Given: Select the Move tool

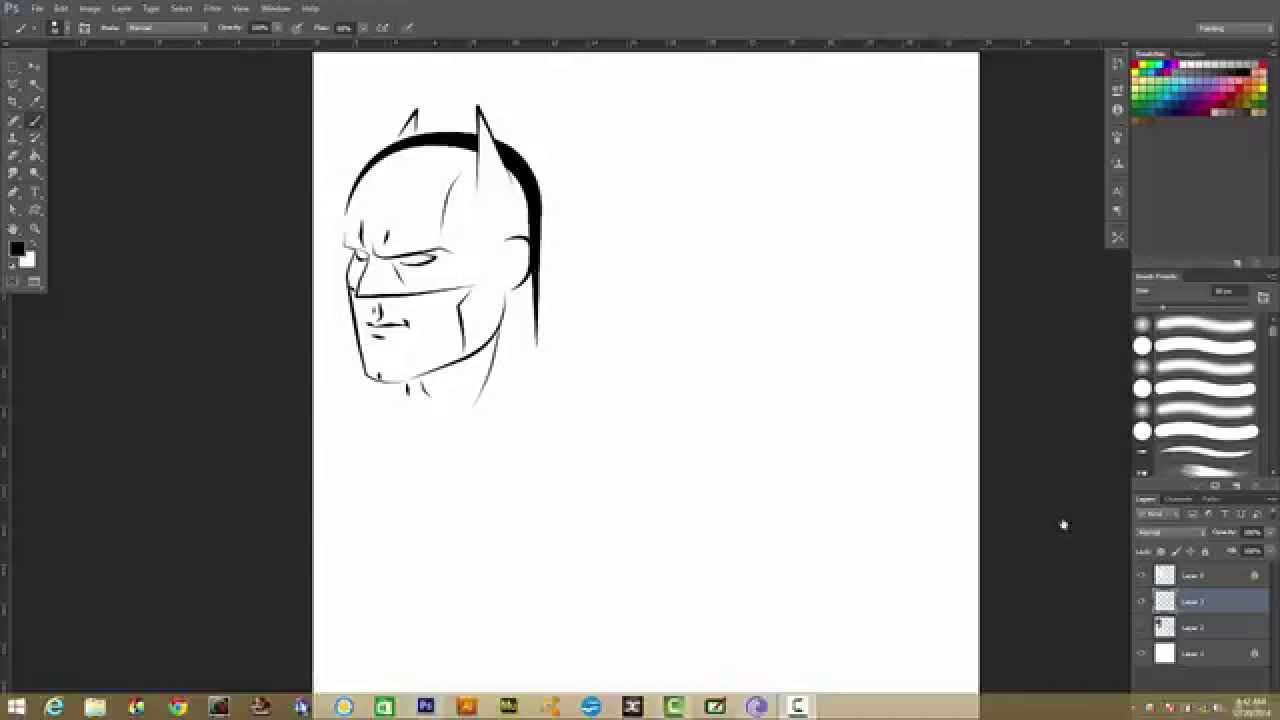Looking at the screenshot, I should tap(35, 66).
